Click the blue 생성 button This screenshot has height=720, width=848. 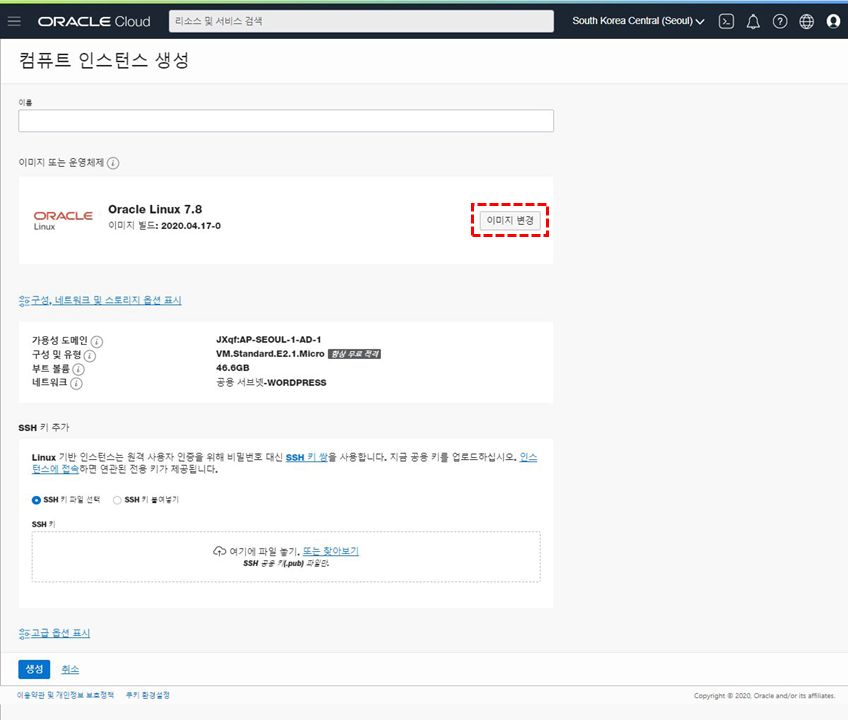(x=34, y=669)
